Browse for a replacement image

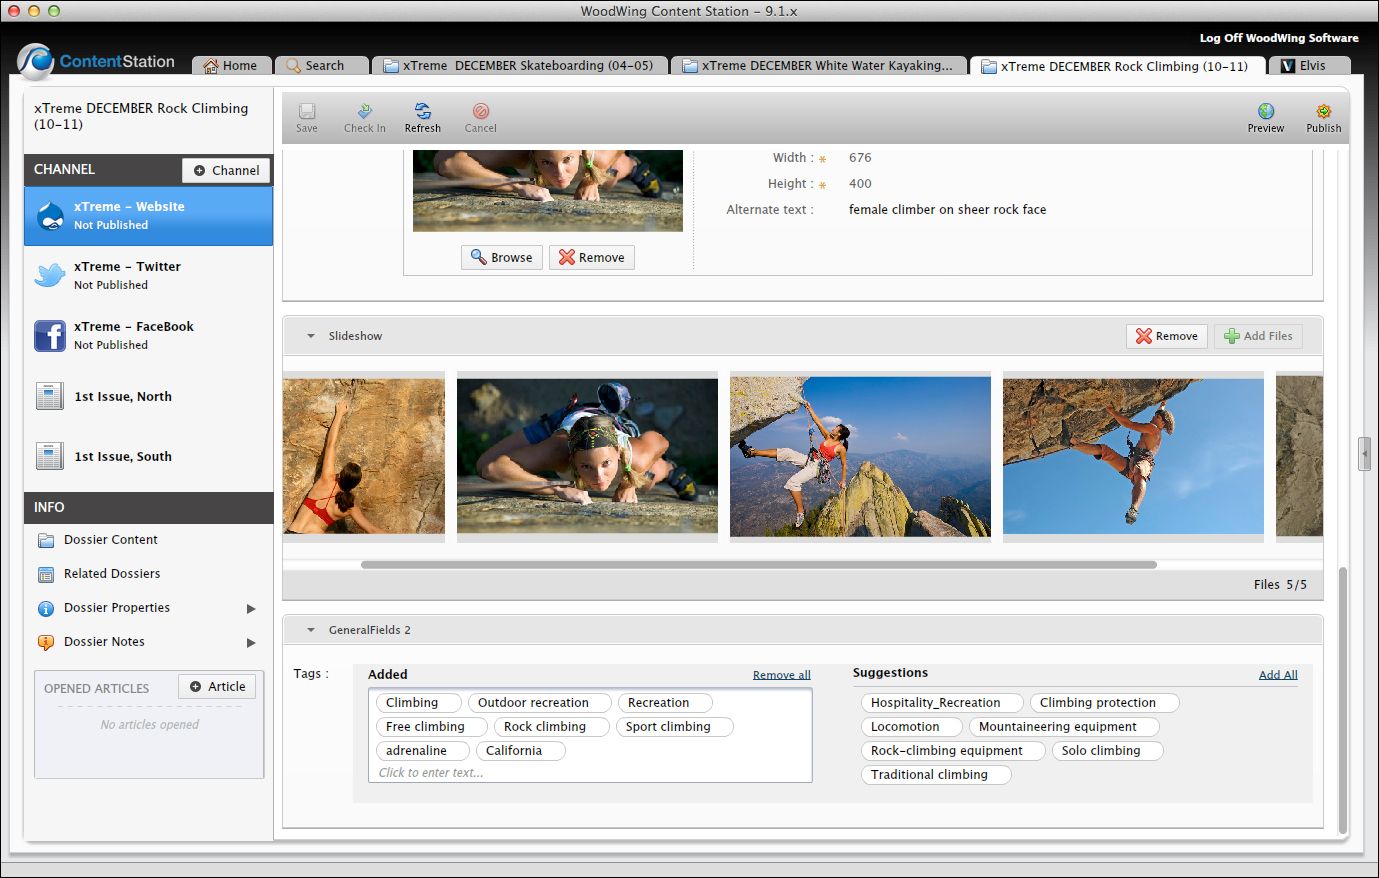click(x=501, y=257)
